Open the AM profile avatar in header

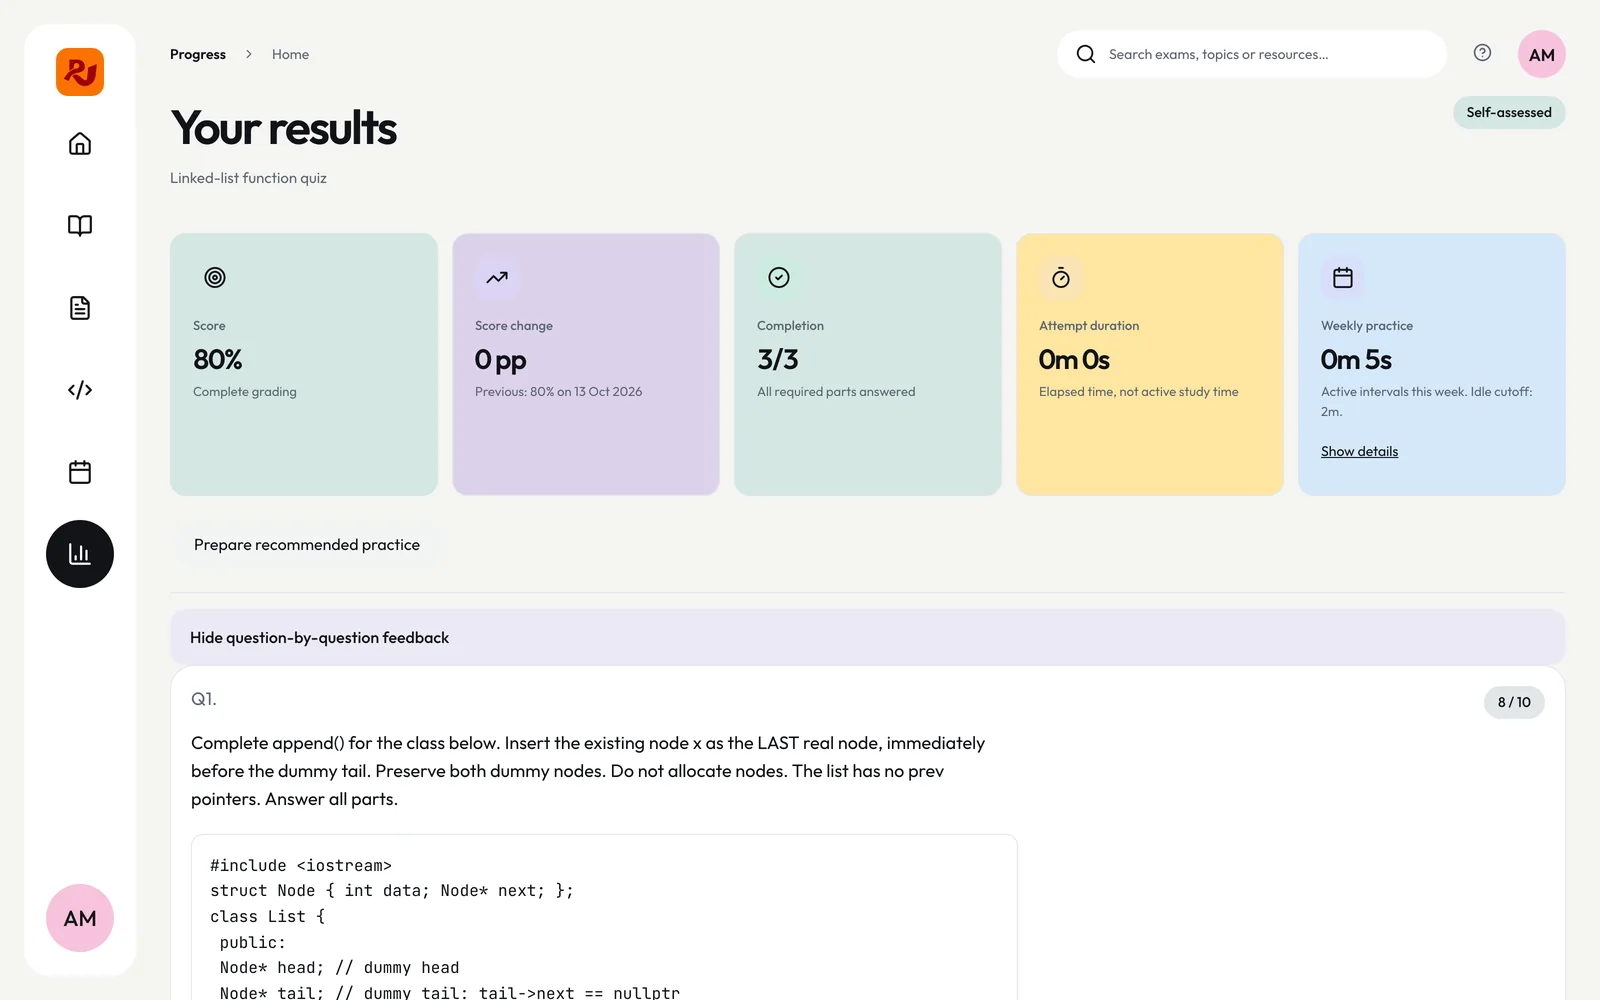click(x=1542, y=54)
